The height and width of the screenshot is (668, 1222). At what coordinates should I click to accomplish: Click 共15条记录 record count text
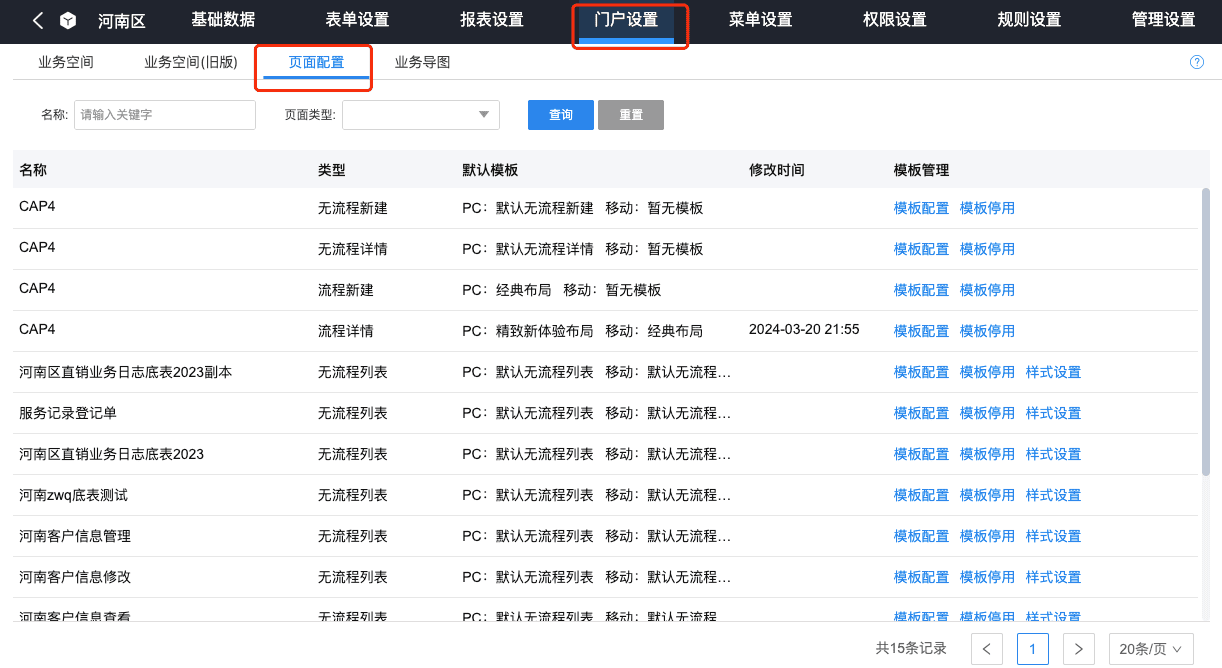(911, 648)
